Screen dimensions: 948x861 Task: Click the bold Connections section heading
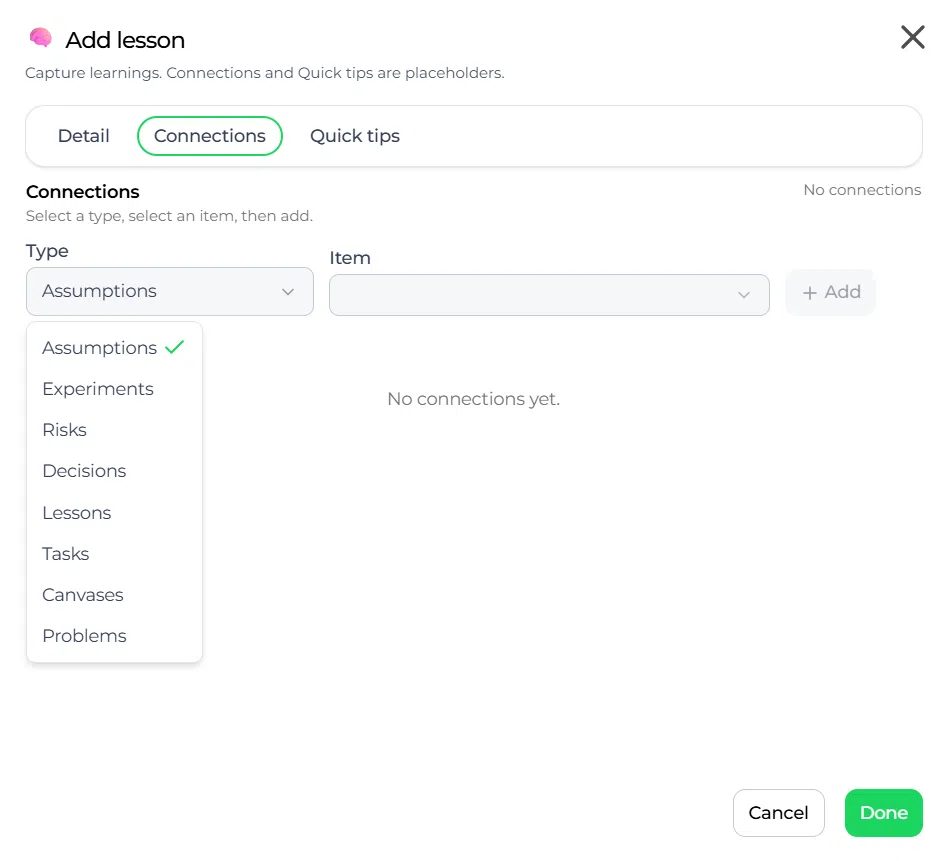coord(83,192)
